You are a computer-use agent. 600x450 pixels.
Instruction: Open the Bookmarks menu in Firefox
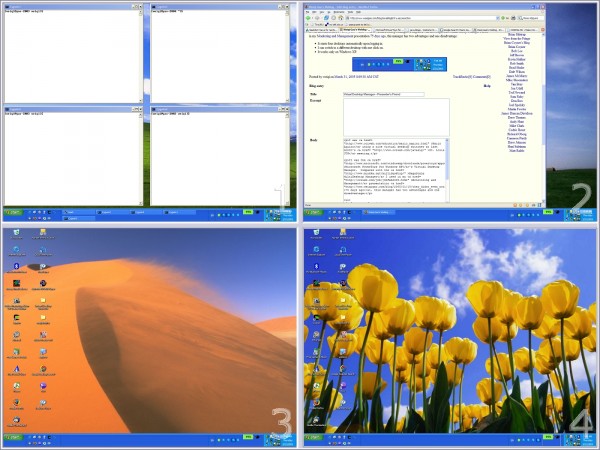tap(339, 12)
